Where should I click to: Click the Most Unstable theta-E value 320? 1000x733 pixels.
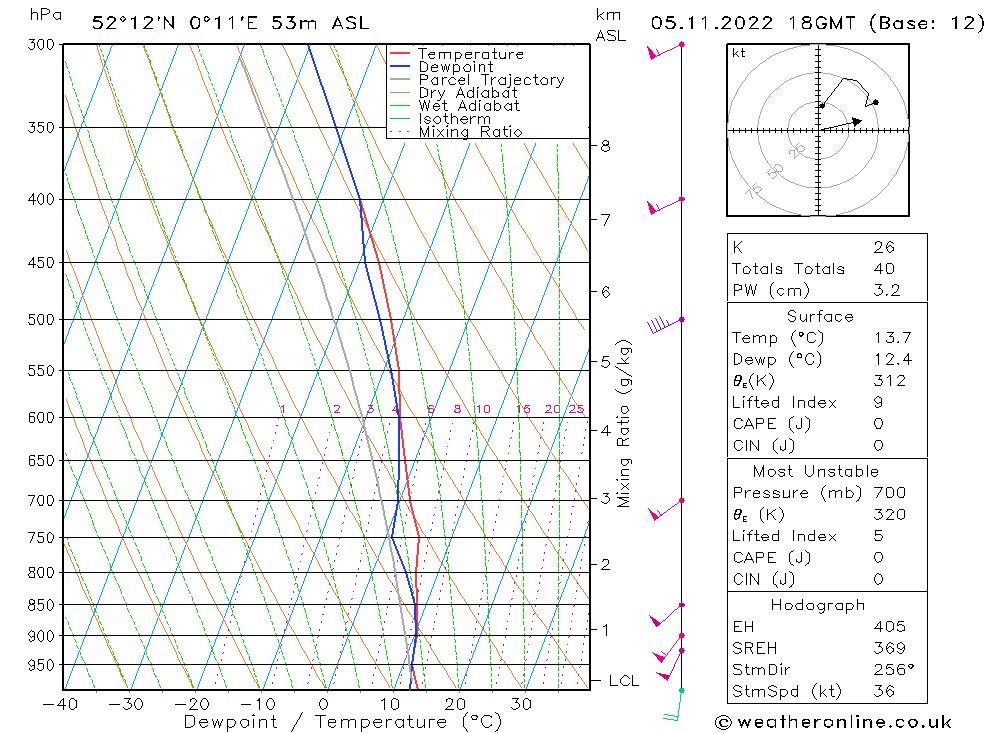coord(889,515)
